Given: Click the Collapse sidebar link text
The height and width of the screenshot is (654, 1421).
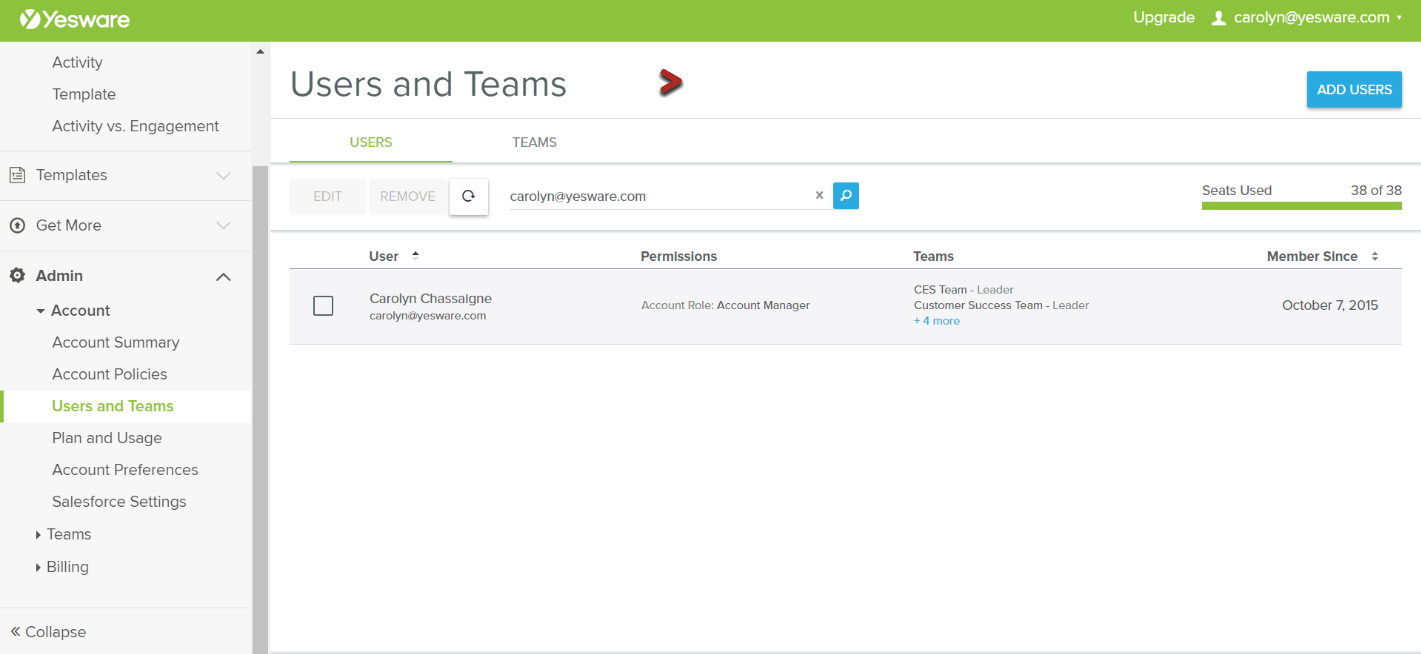Looking at the screenshot, I should coord(55,632).
